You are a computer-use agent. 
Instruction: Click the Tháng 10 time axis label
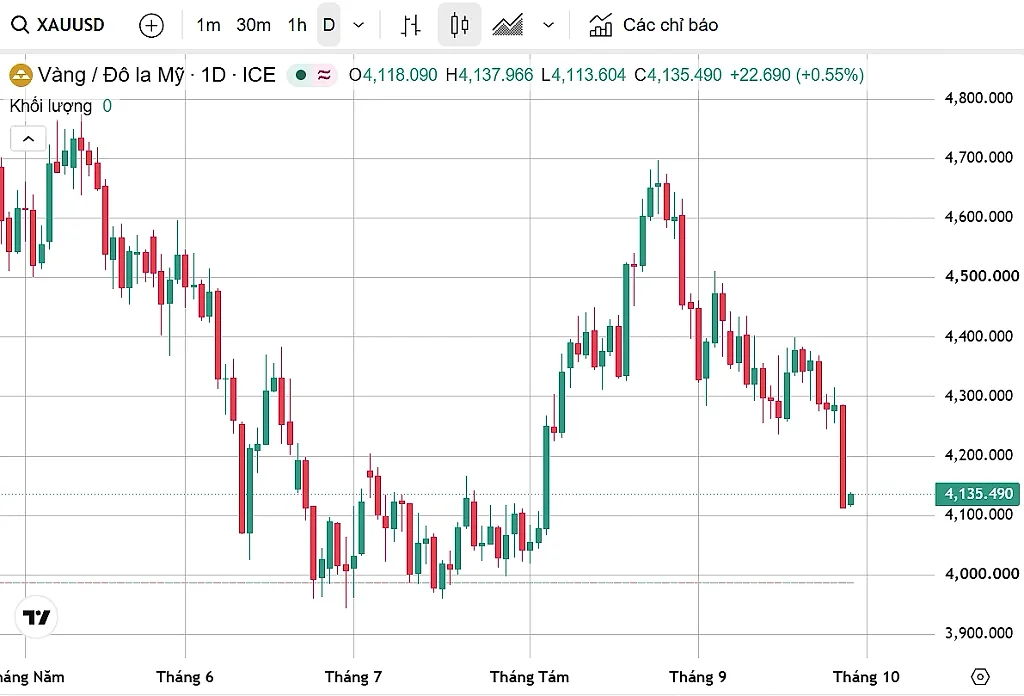[x=866, y=676]
